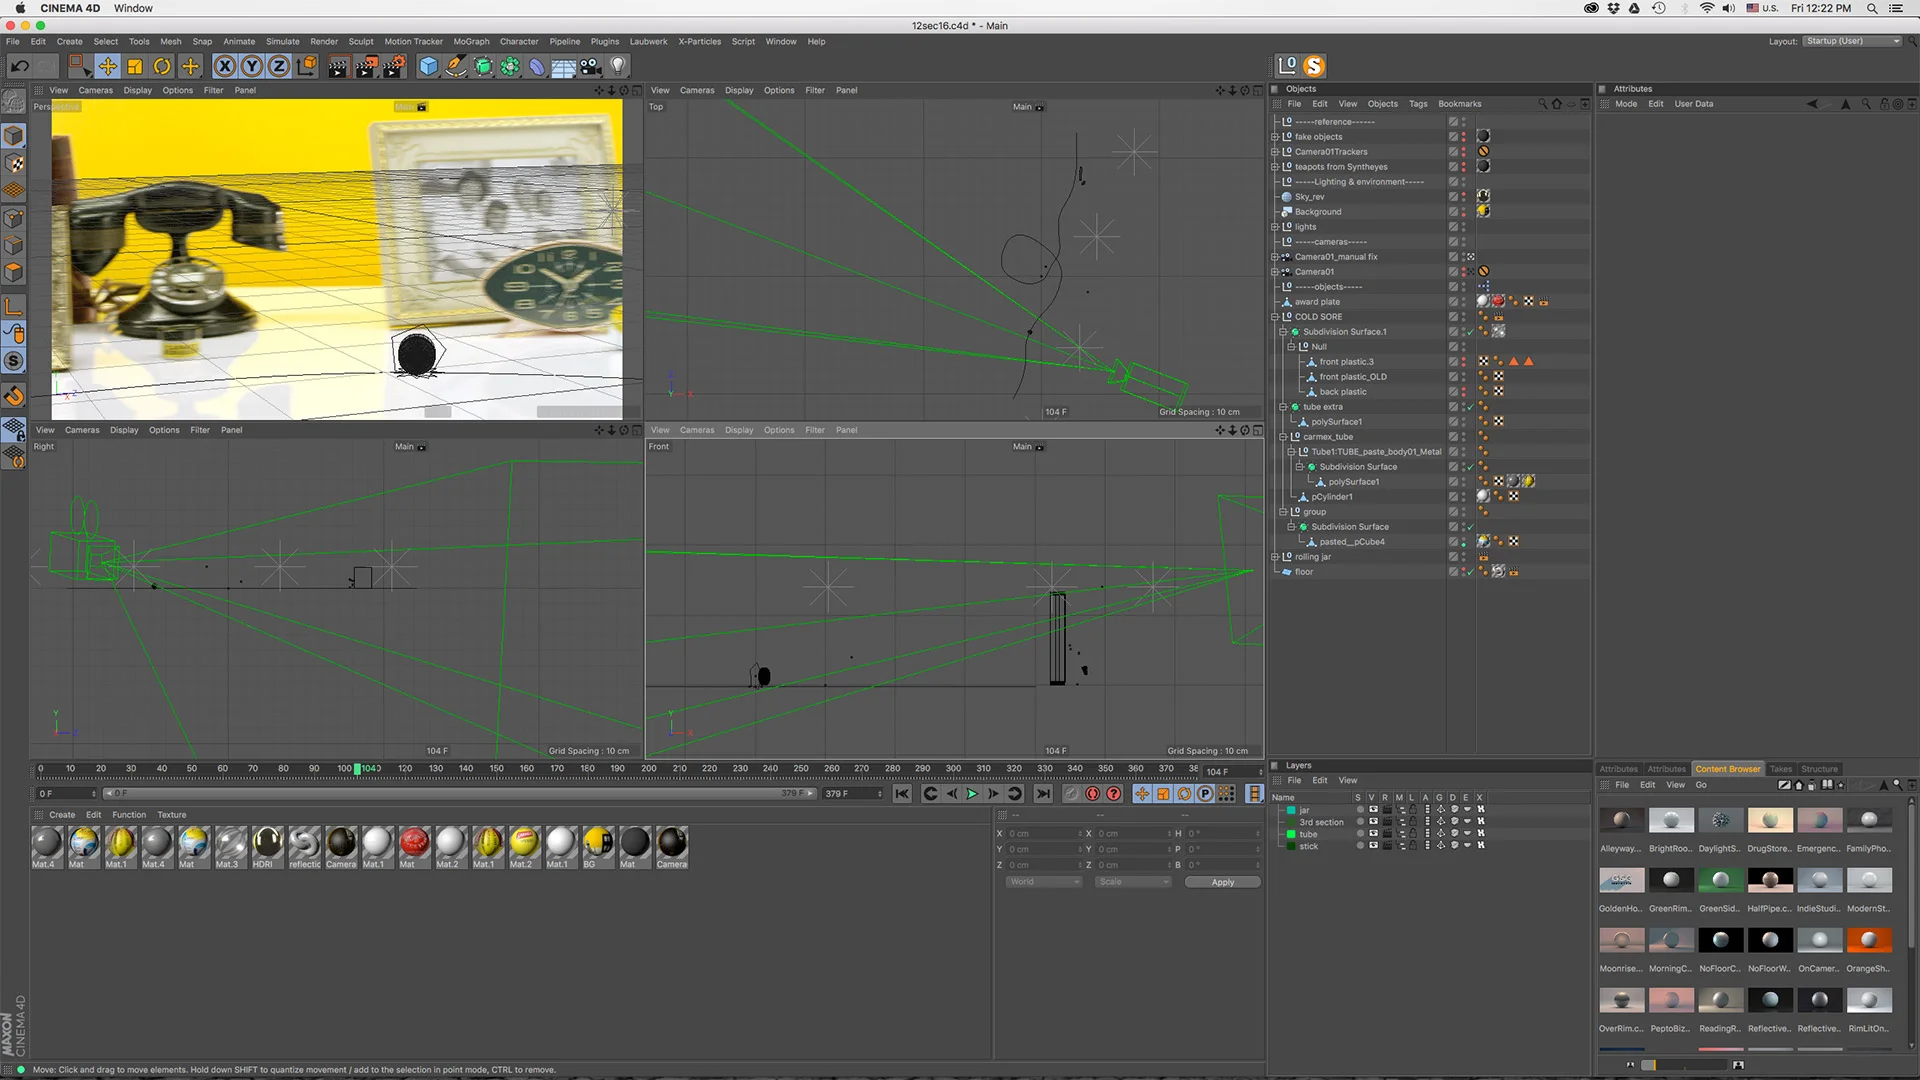Screen dimensions: 1920x1080
Task: Click the Camera object icon
Action: [591, 66]
